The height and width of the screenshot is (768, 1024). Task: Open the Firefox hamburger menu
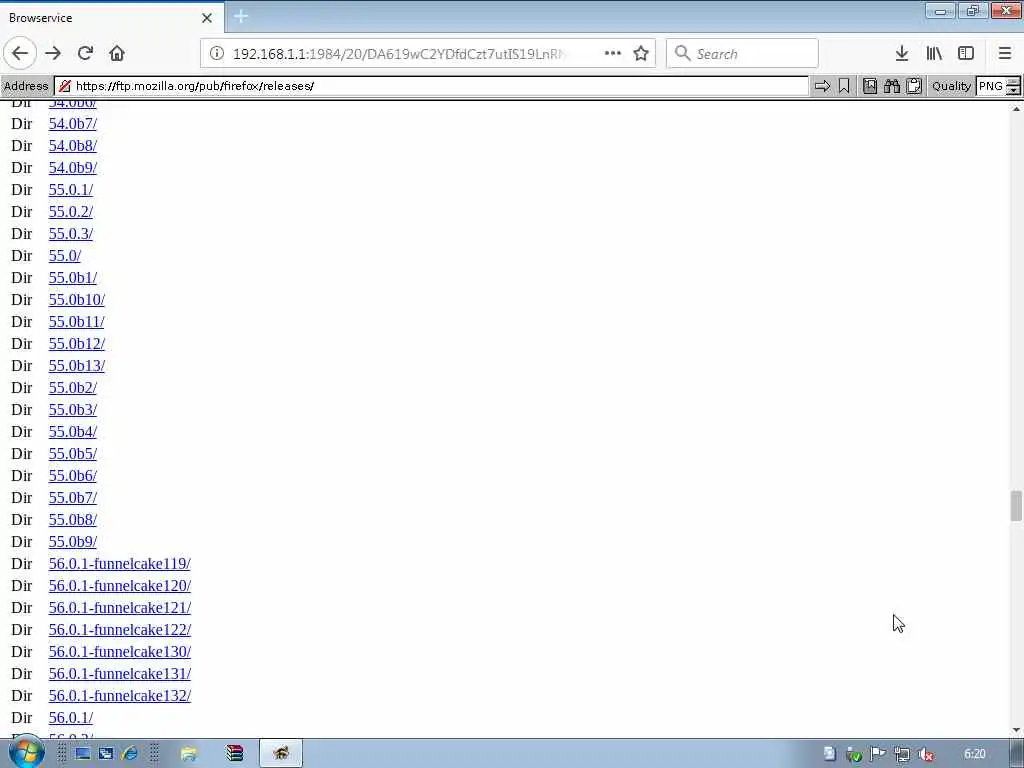point(1004,53)
